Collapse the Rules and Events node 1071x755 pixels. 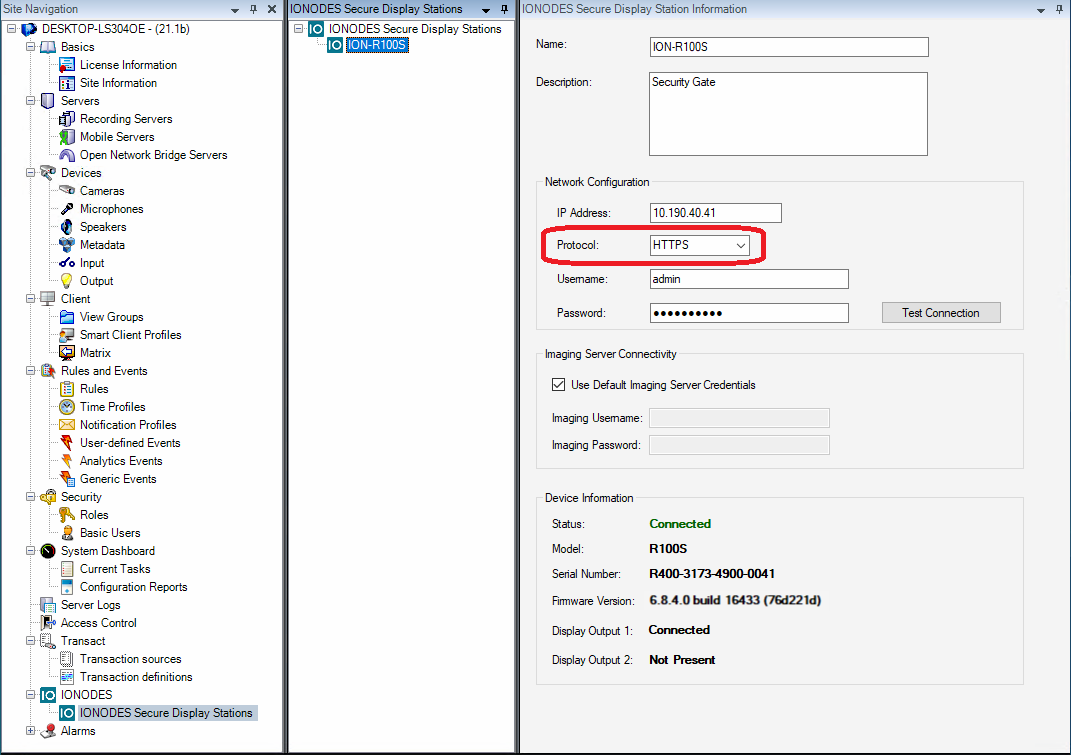coord(31,370)
